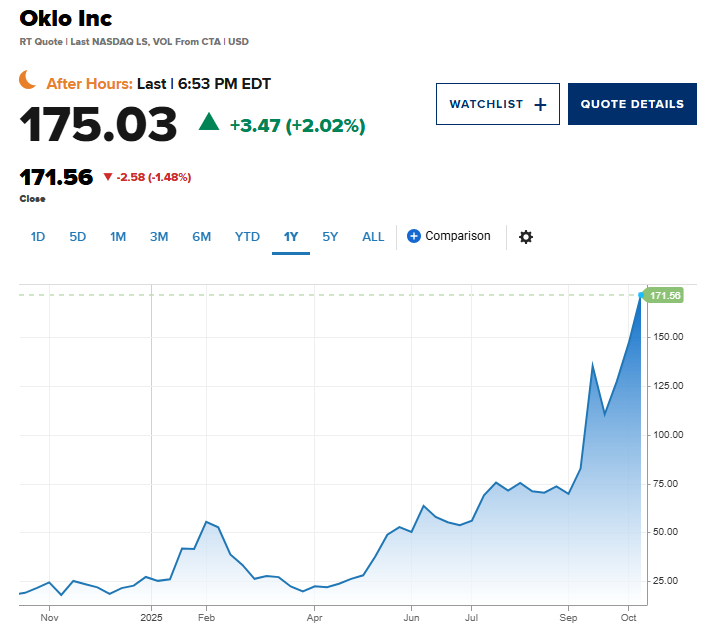Click the green up-arrow change indicator
The width and height of the screenshot is (715, 641).
(x=208, y=122)
